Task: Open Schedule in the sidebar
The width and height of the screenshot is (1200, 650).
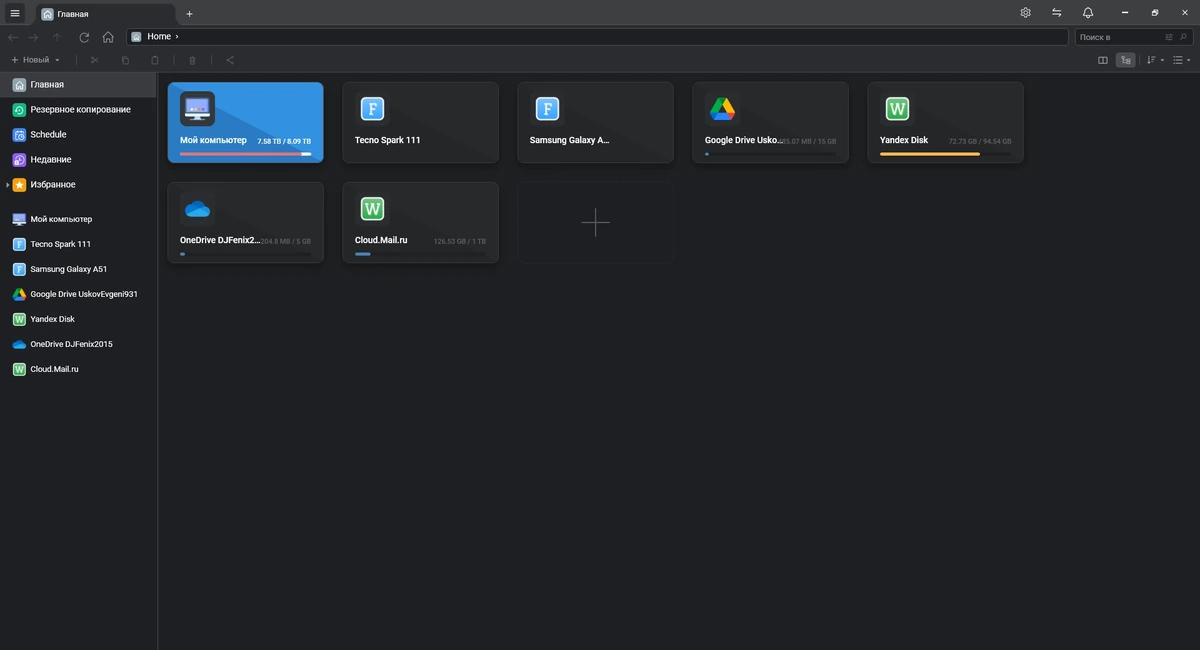Action: click(x=78, y=135)
